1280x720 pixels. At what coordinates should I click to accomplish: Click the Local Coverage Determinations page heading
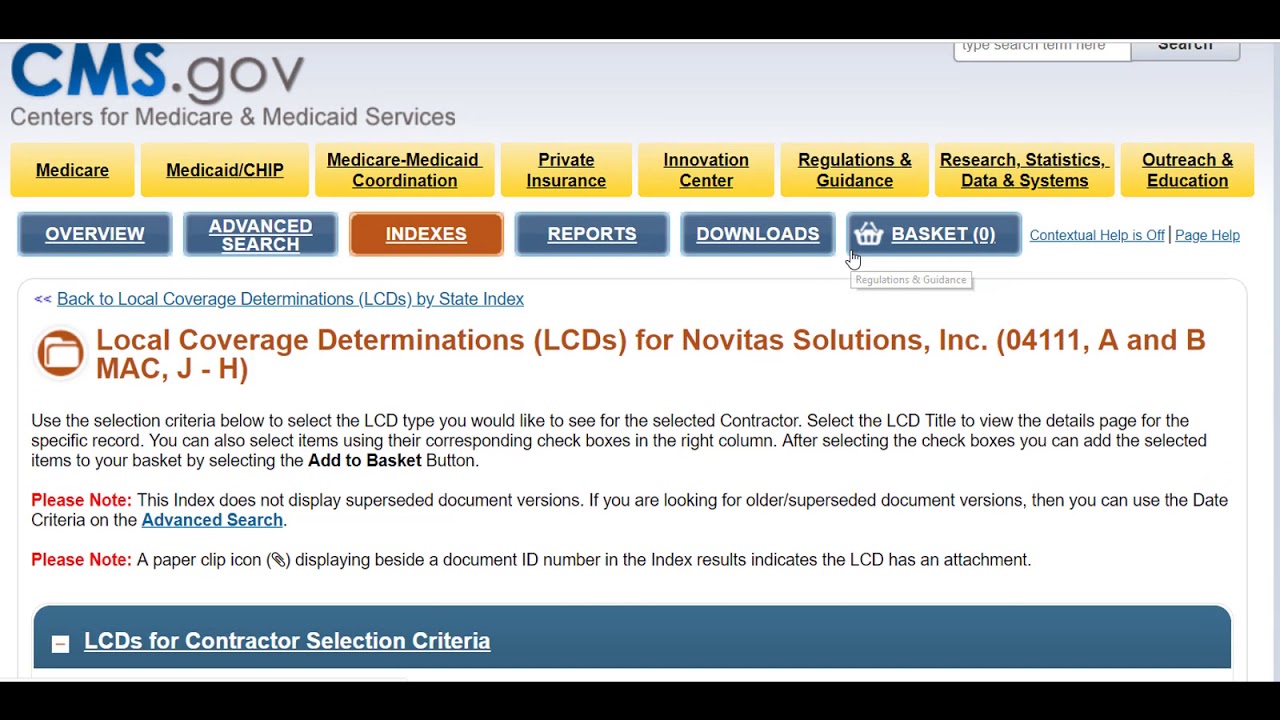tap(651, 354)
